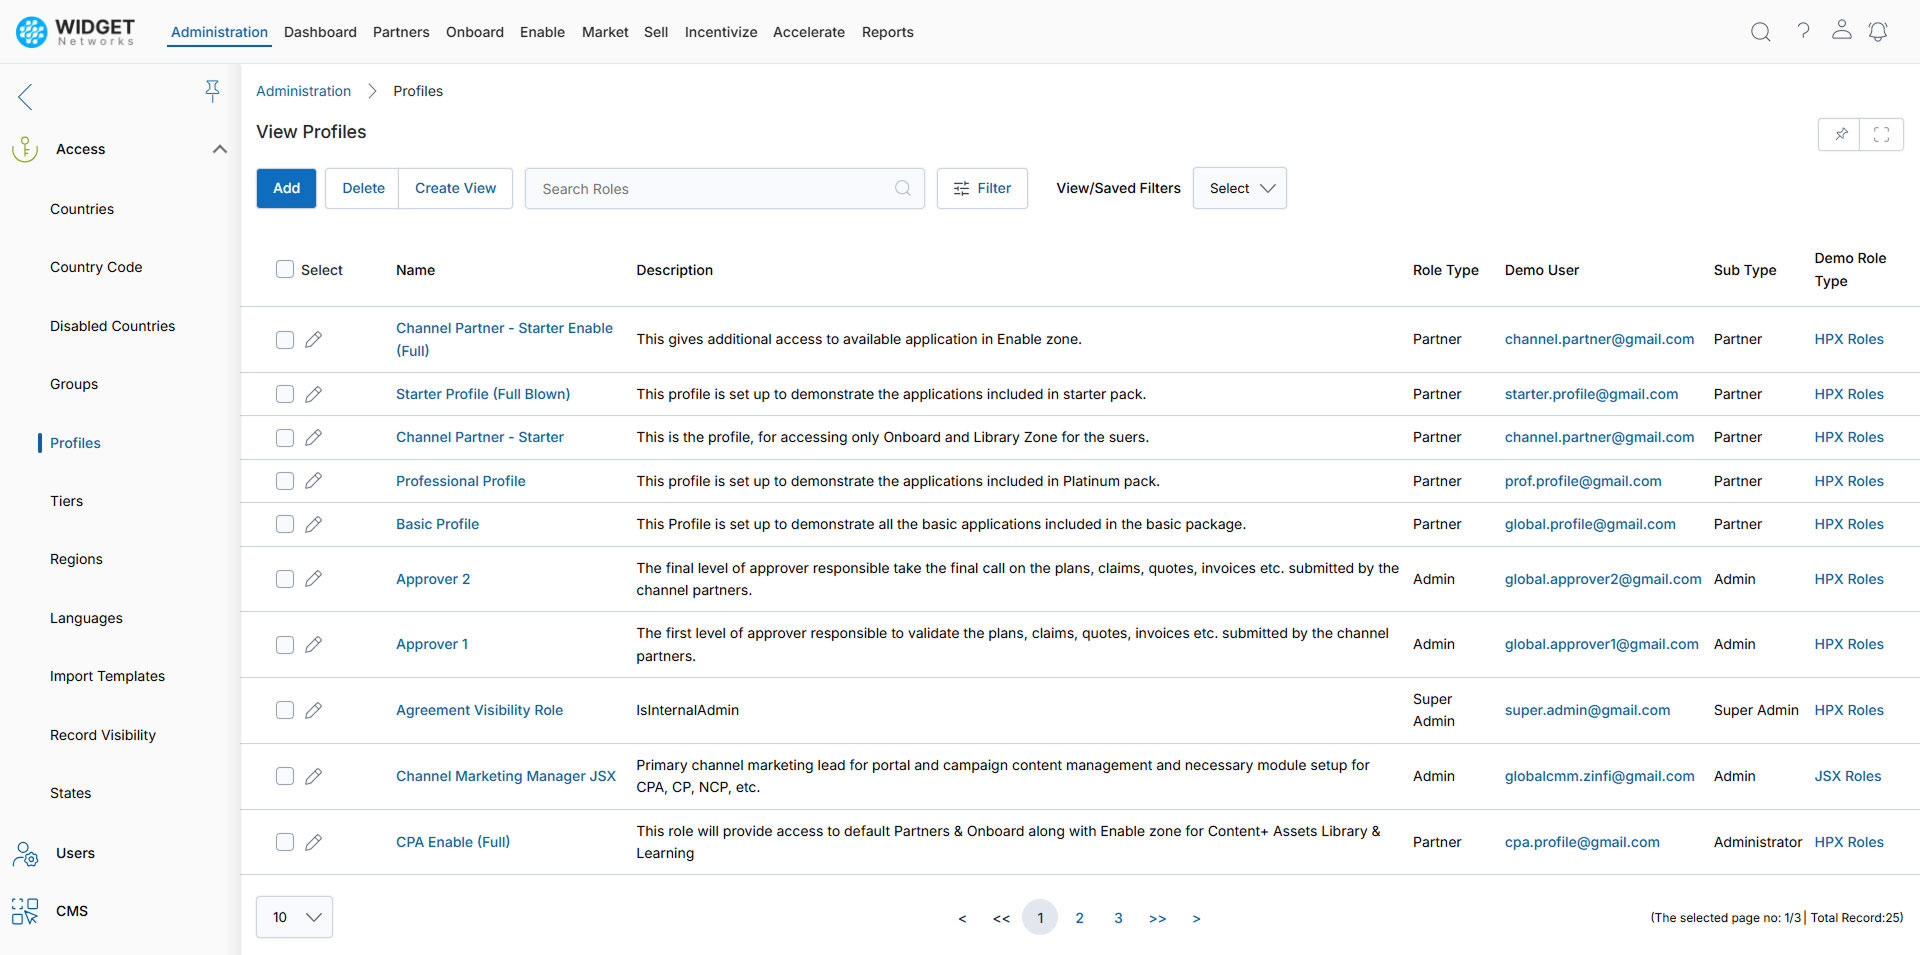1920x955 pixels.
Task: Collapse the sidebar with the back arrow
Action: 24,96
